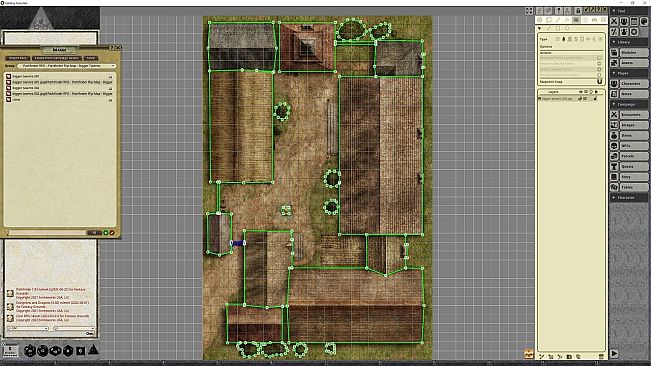Select the pointer tool in LOS toolbar
Screen dimensions: 651x366
[x=539, y=29]
